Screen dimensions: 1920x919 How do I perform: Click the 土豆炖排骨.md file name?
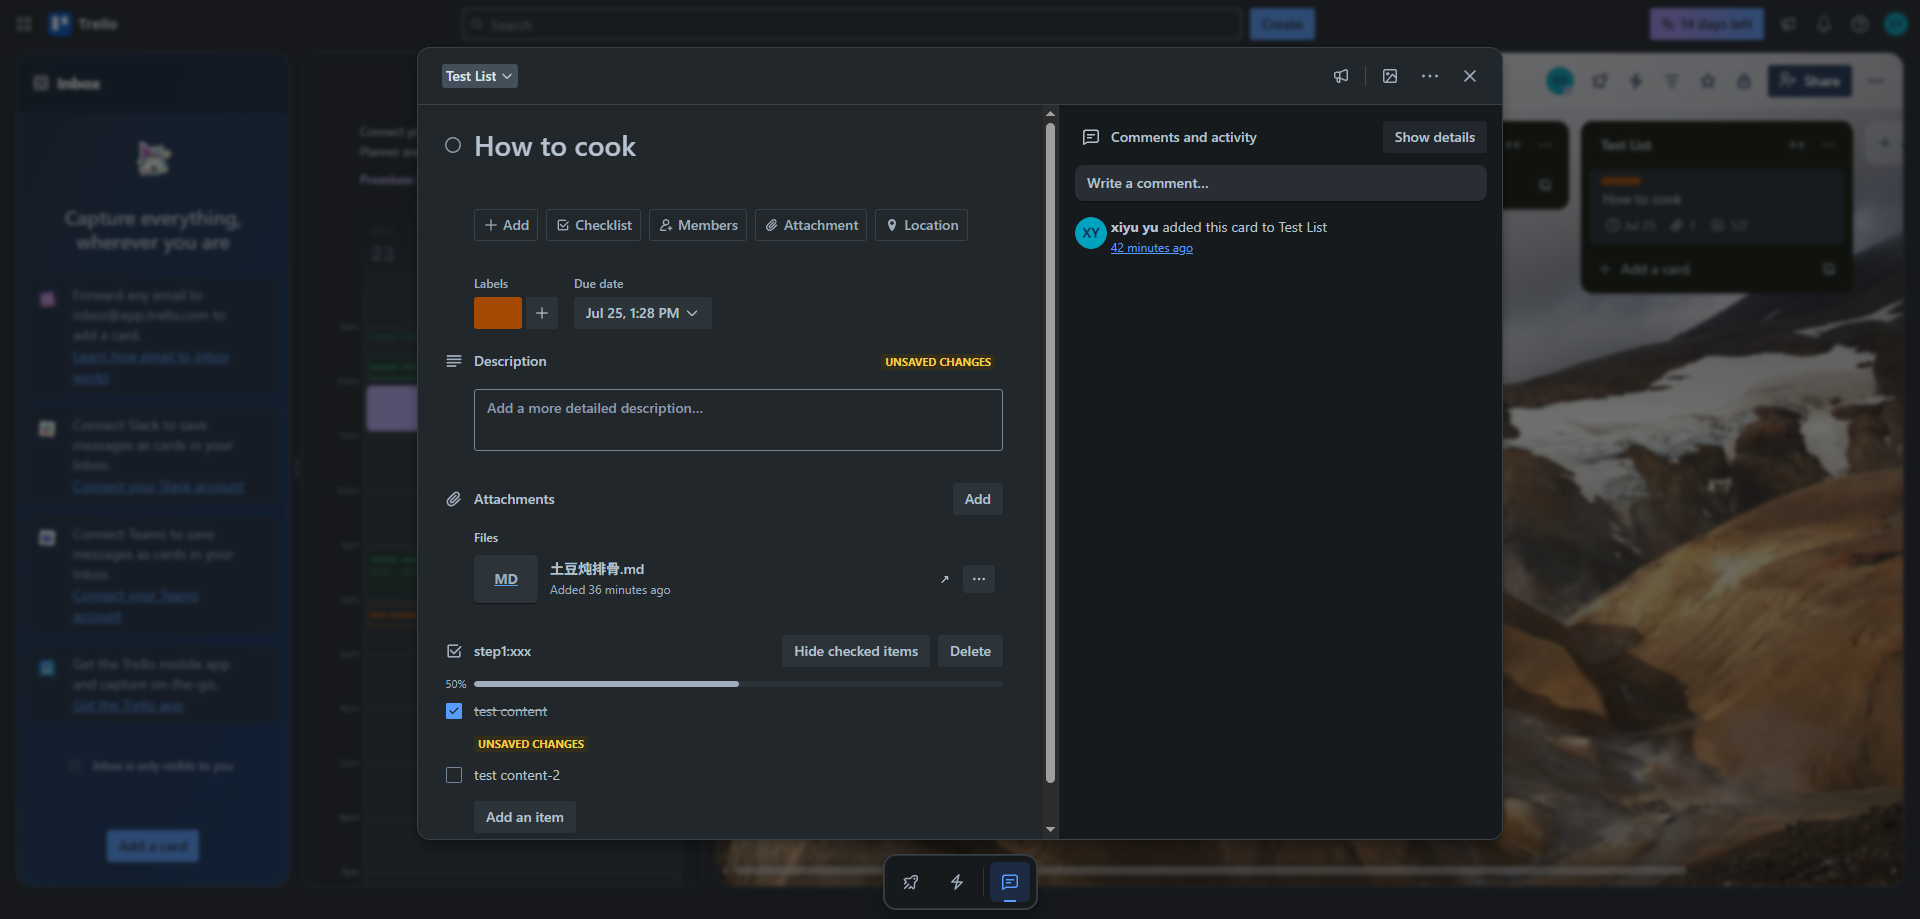[x=597, y=569]
